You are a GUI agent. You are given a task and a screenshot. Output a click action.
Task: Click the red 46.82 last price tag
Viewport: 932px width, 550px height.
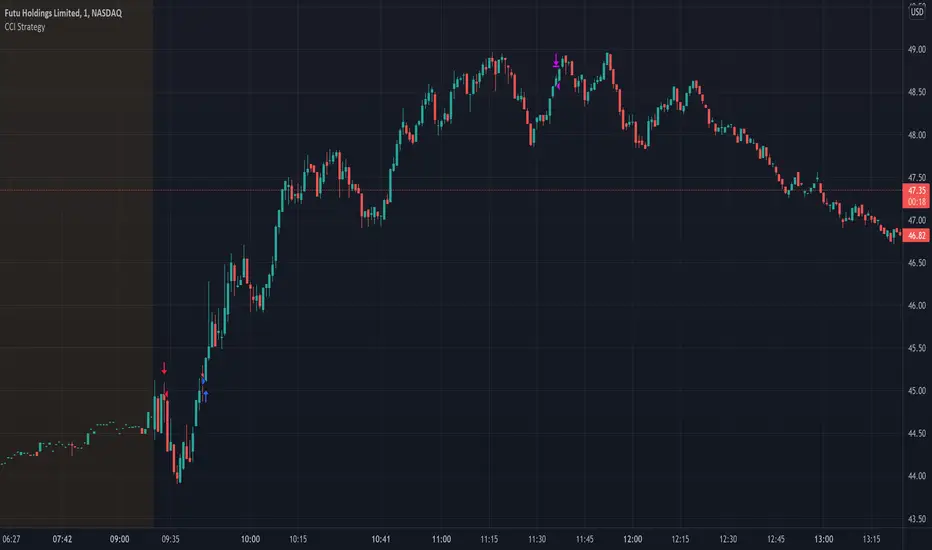(x=915, y=233)
